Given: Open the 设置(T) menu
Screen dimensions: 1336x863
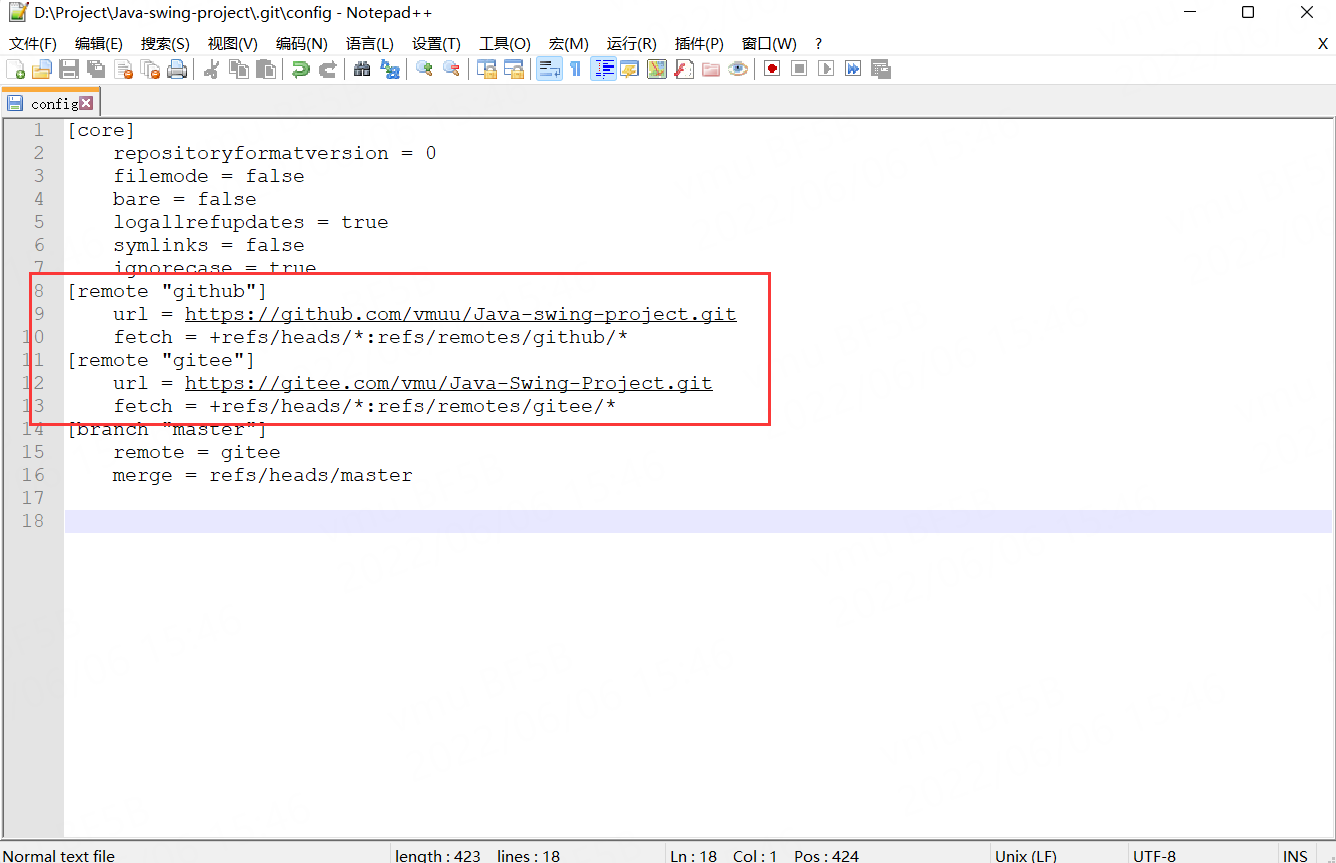Looking at the screenshot, I should tap(437, 44).
